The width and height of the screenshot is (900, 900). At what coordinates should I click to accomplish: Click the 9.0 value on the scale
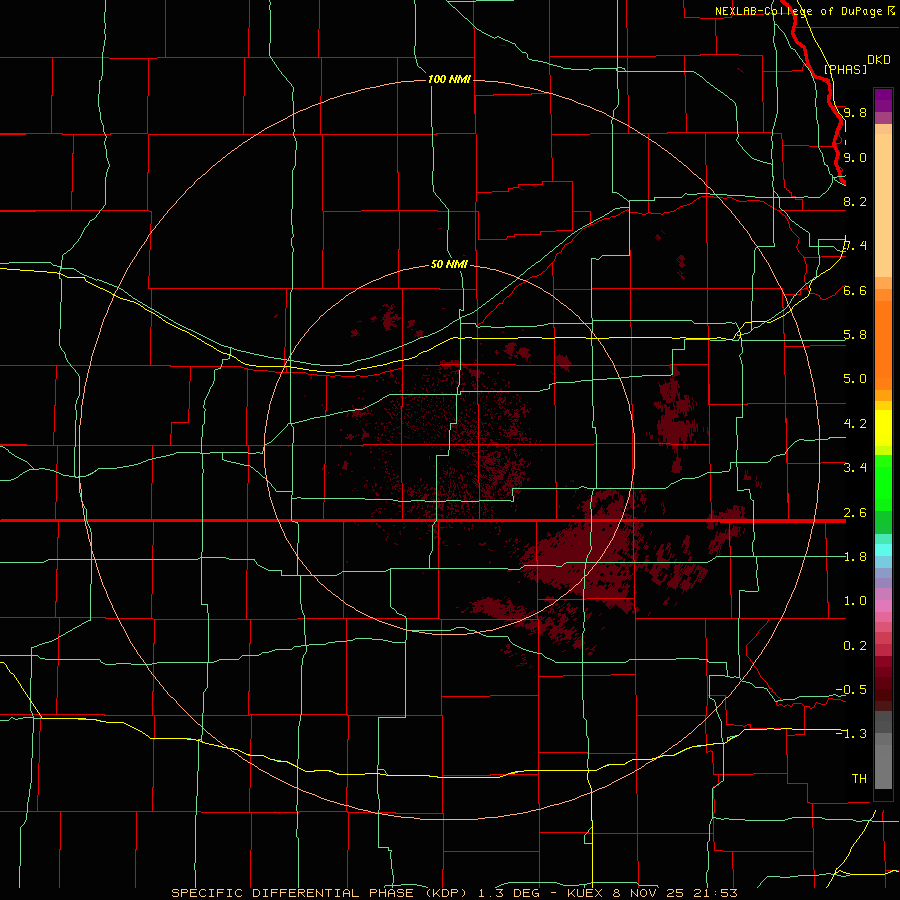point(855,157)
